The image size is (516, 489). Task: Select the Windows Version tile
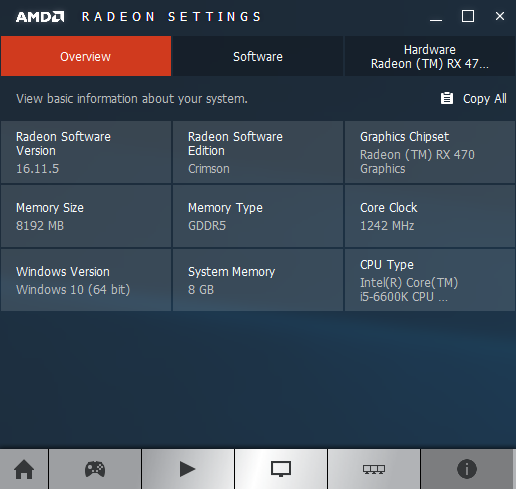coord(86,280)
